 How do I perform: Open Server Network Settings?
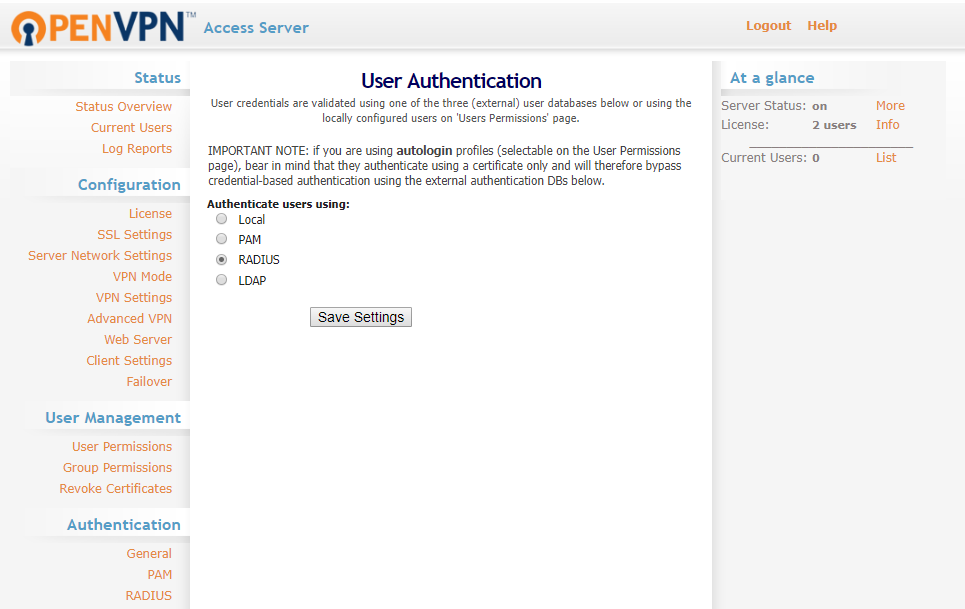[100, 255]
